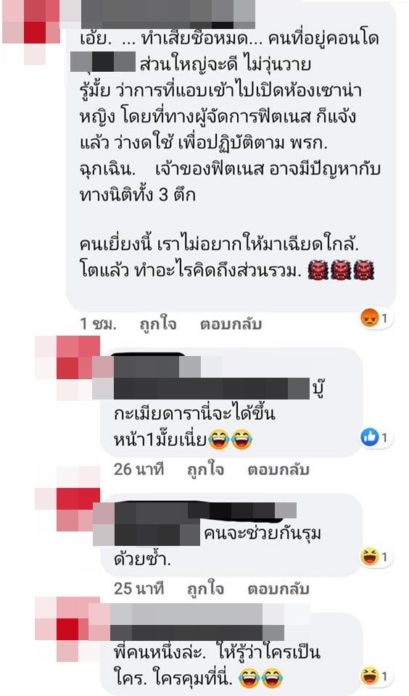Reply to the first comment via ตอบกลับ
The width and height of the screenshot is (409, 696).
[x=231, y=324]
